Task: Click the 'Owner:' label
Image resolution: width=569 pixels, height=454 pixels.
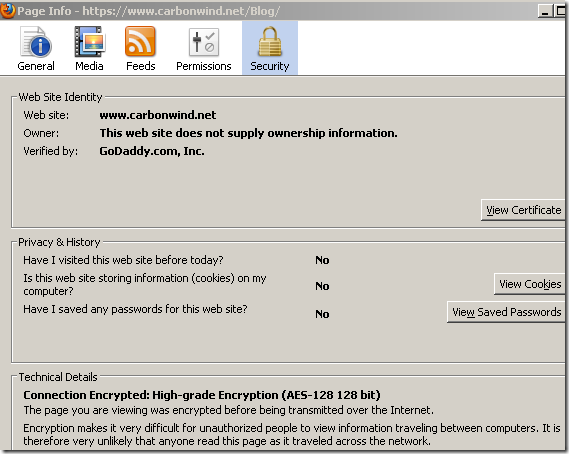Action: point(41,133)
